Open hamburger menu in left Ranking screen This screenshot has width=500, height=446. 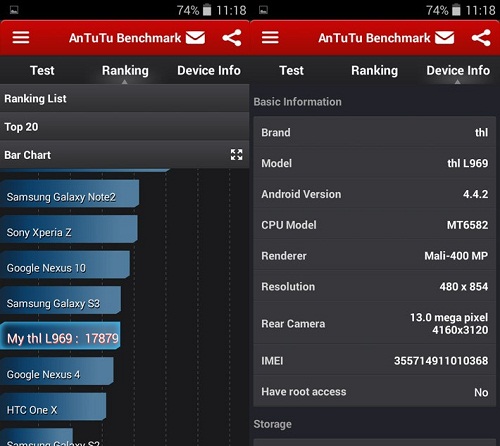coord(21,37)
